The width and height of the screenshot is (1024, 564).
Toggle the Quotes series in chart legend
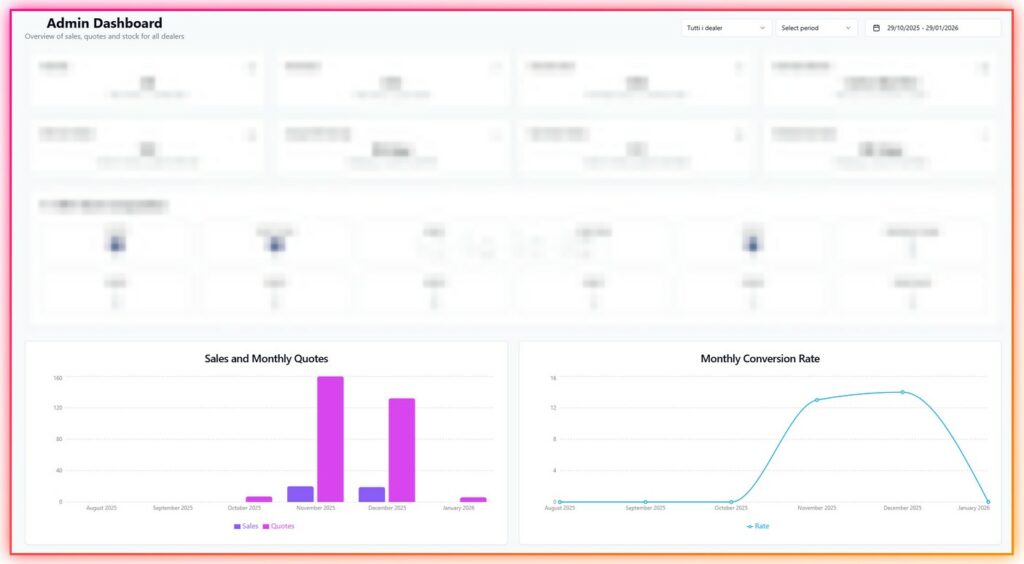pyautogui.click(x=282, y=526)
